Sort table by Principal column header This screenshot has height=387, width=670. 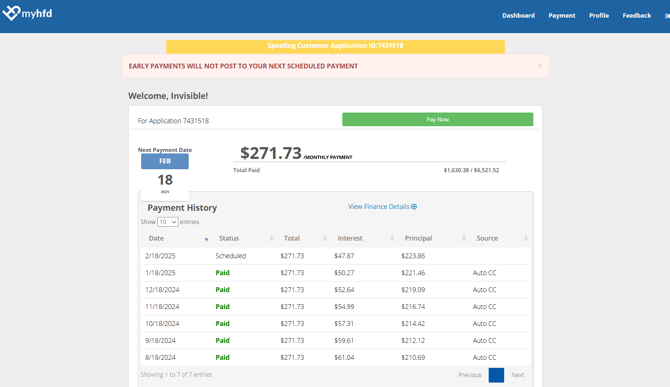tap(434, 238)
